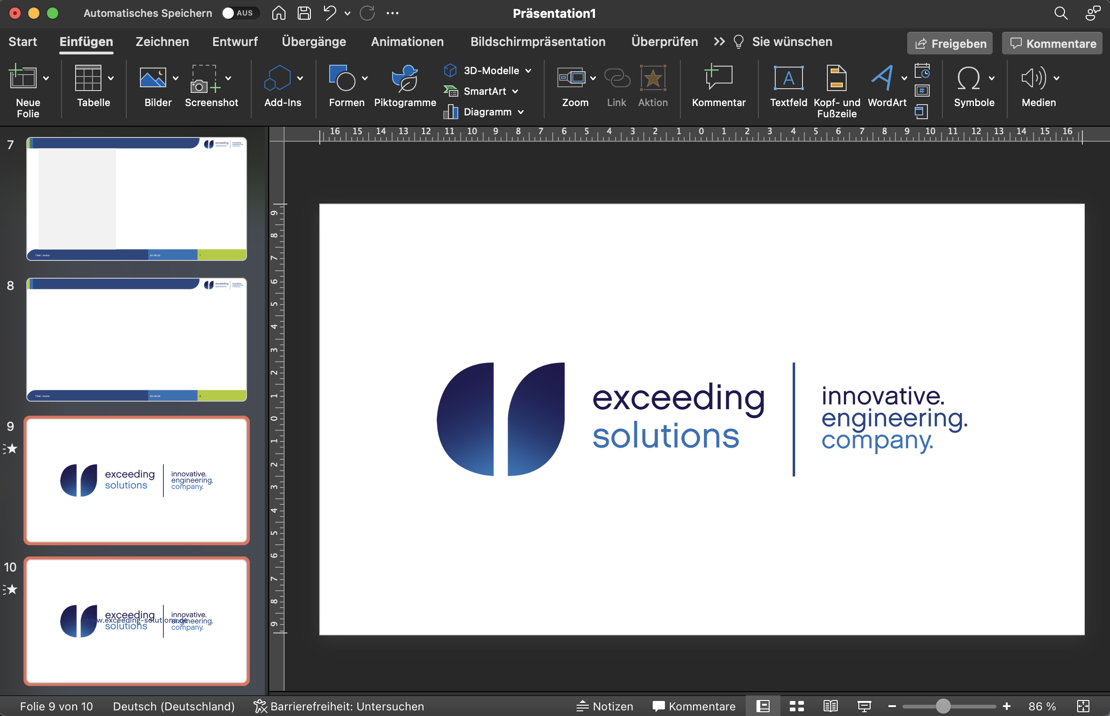This screenshot has height=716, width=1110.
Task: Insert a Kommentar from the ribbon
Action: coord(718,86)
